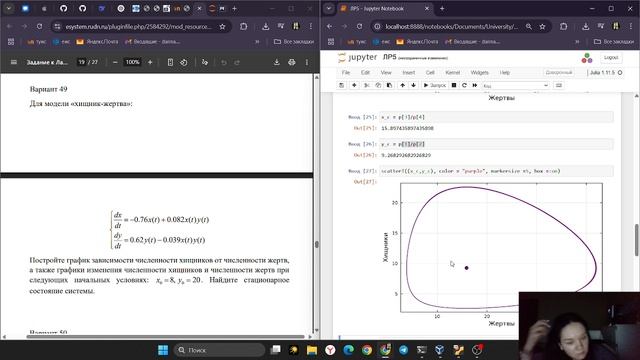The width and height of the screenshot is (640, 360).
Task: Click the Jupyter page vertical scrollbar
Action: pyautogui.click(x=637, y=240)
